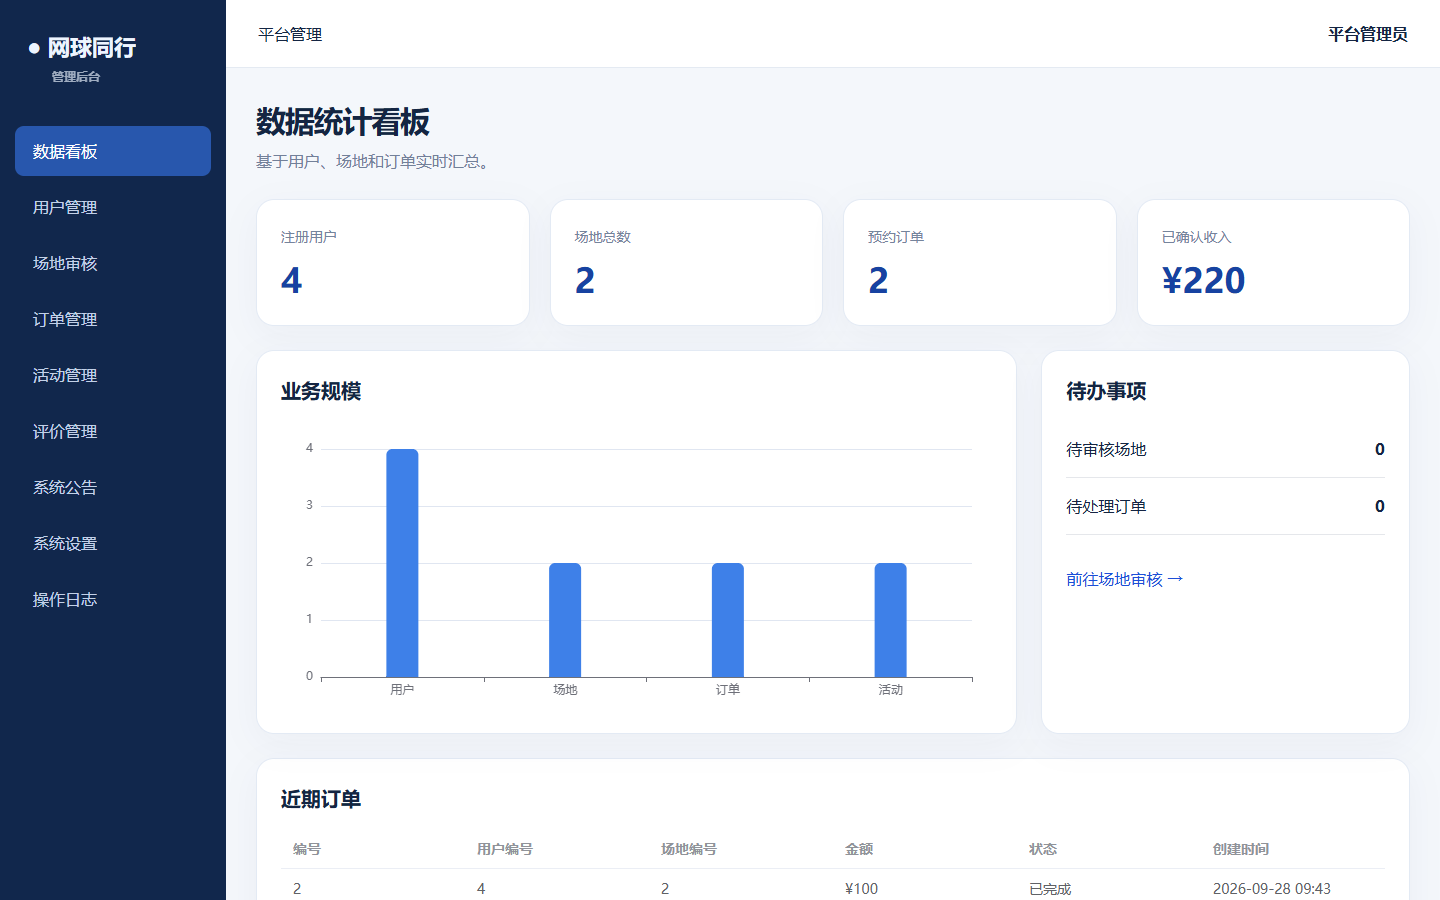Image resolution: width=1440 pixels, height=900 pixels.
Task: Open 数据看板 in sidebar
Action: click(x=113, y=151)
